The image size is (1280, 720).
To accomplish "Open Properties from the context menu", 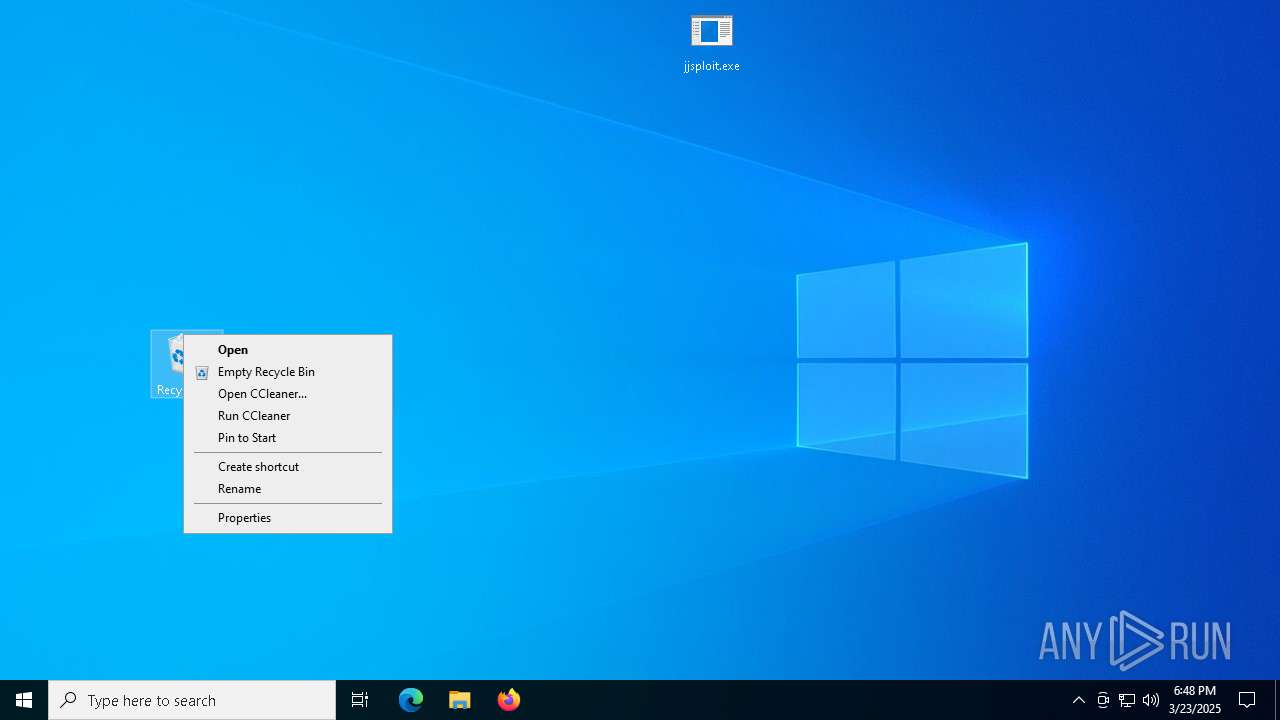I will [x=288, y=518].
